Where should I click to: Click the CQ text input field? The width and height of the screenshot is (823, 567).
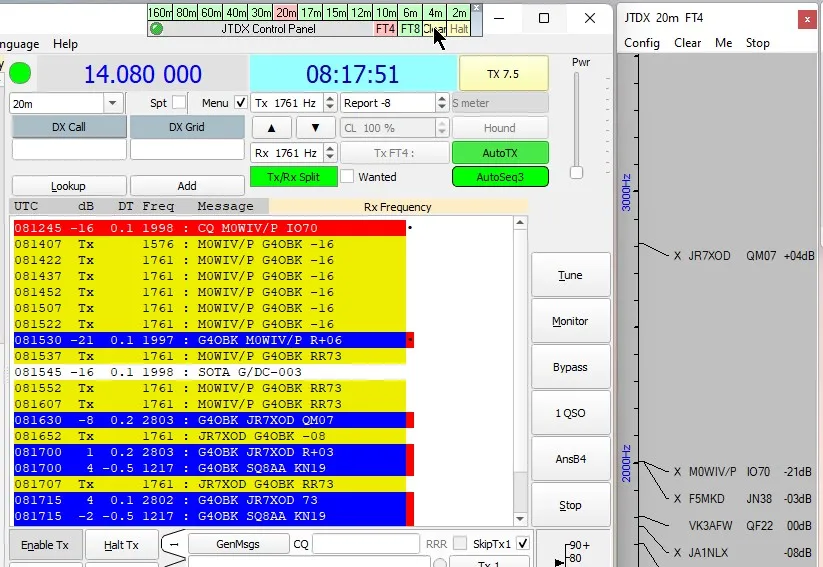click(366, 544)
